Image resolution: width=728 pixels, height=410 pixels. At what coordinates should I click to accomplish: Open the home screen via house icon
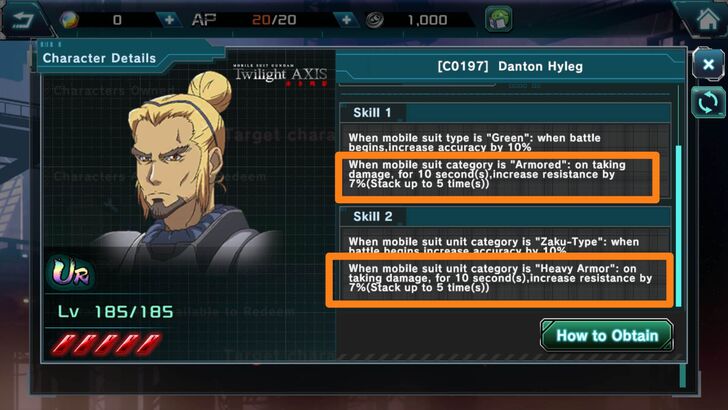[707, 20]
